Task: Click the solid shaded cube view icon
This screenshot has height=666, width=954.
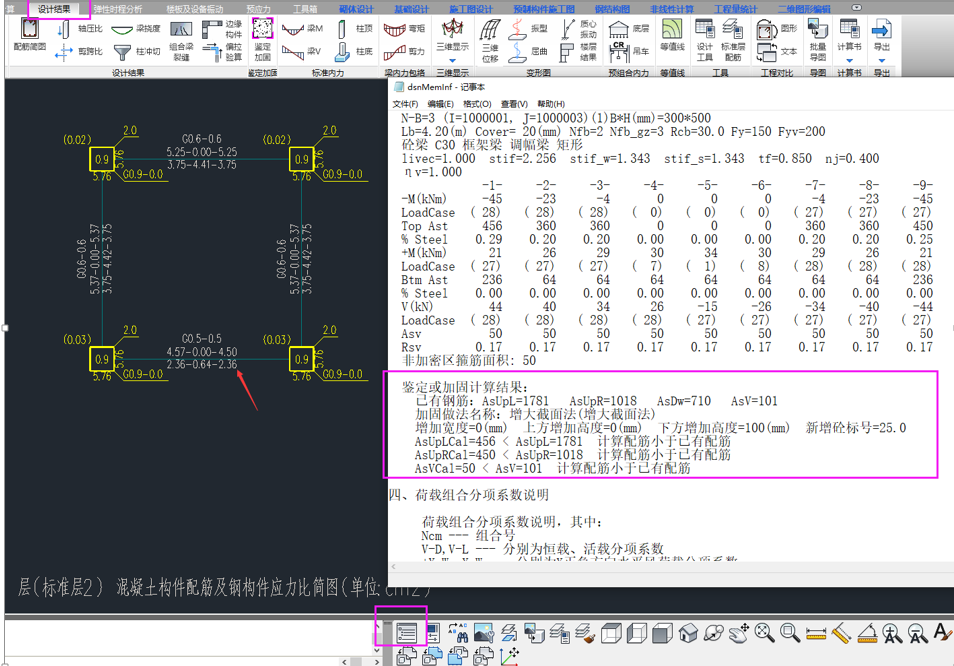Action: coord(662,633)
